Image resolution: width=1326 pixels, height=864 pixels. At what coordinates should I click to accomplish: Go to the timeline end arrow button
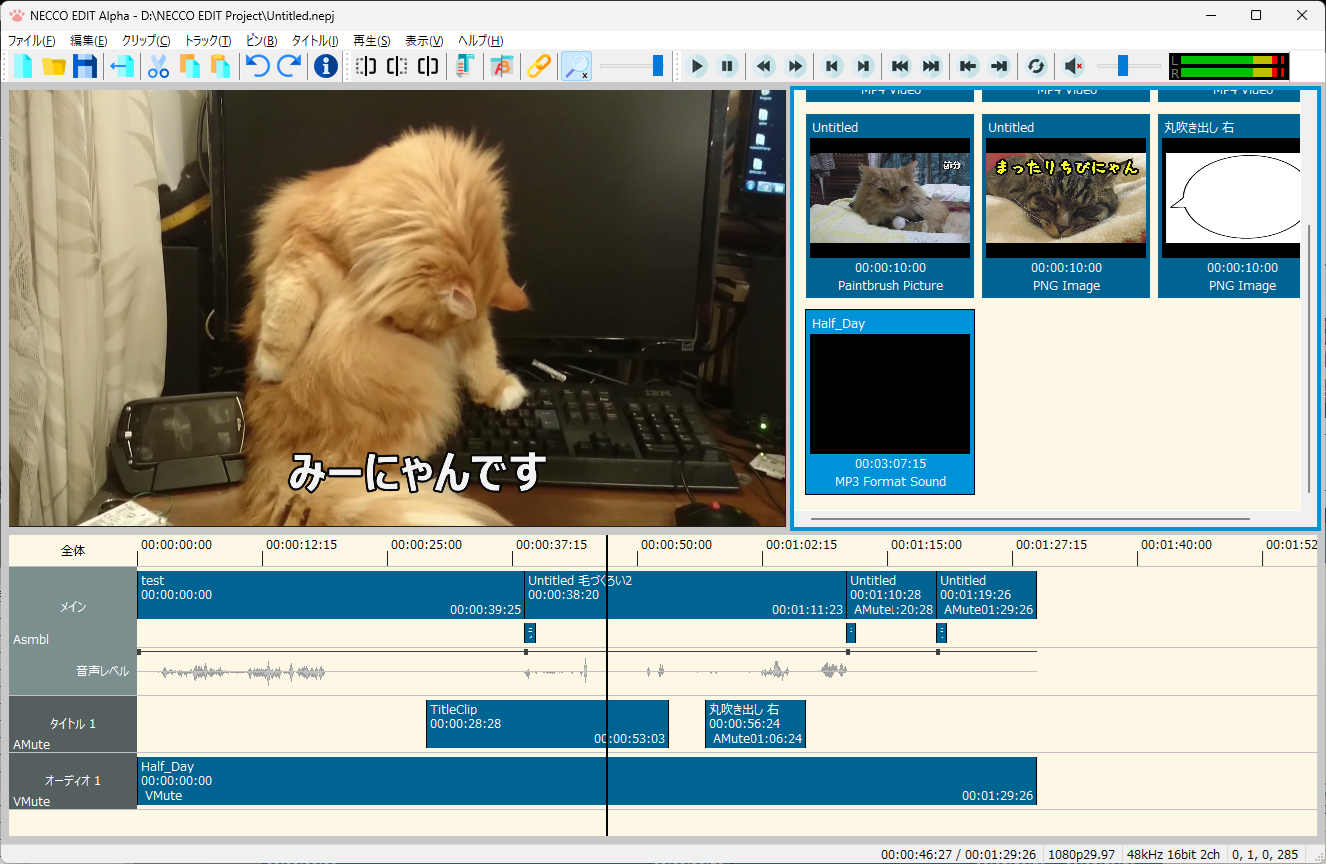(x=999, y=66)
